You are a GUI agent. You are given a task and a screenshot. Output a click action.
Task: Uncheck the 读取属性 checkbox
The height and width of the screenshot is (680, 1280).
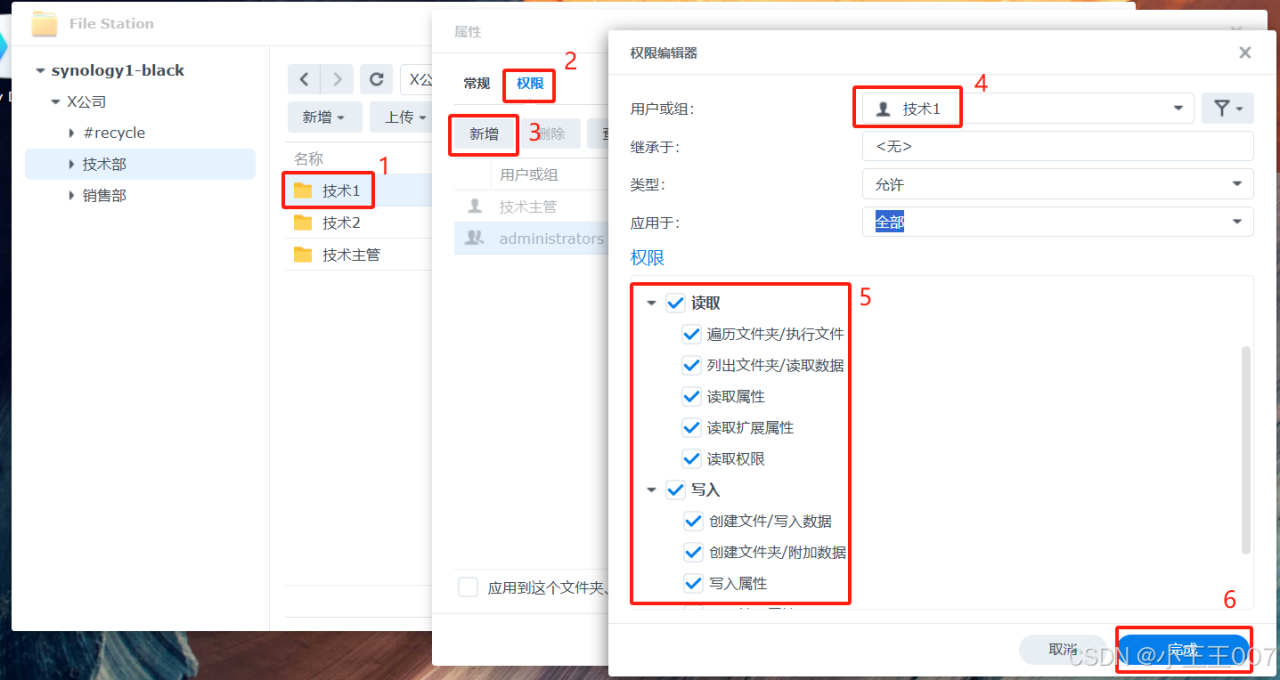pos(691,396)
